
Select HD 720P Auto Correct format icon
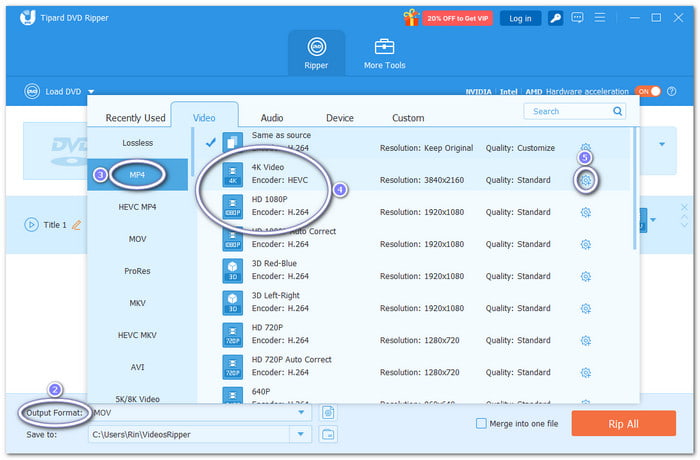(x=233, y=367)
